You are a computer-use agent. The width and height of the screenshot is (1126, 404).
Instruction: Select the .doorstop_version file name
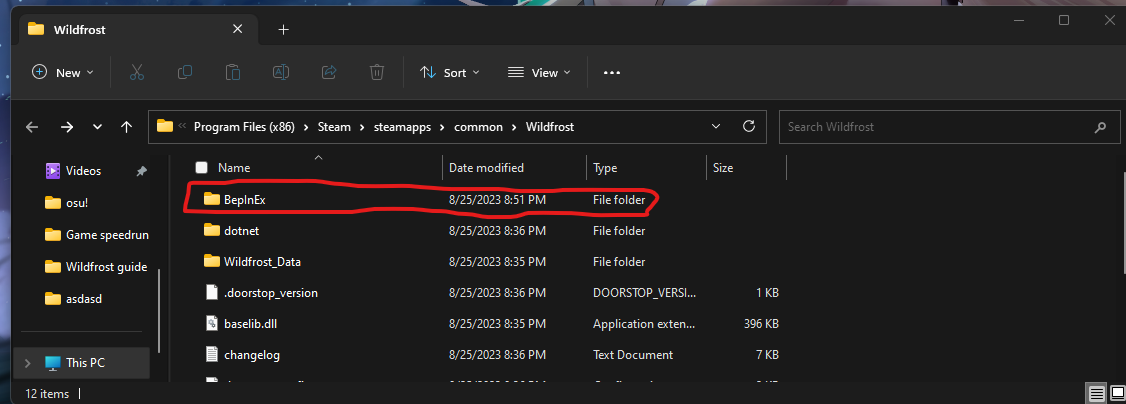tap(271, 293)
